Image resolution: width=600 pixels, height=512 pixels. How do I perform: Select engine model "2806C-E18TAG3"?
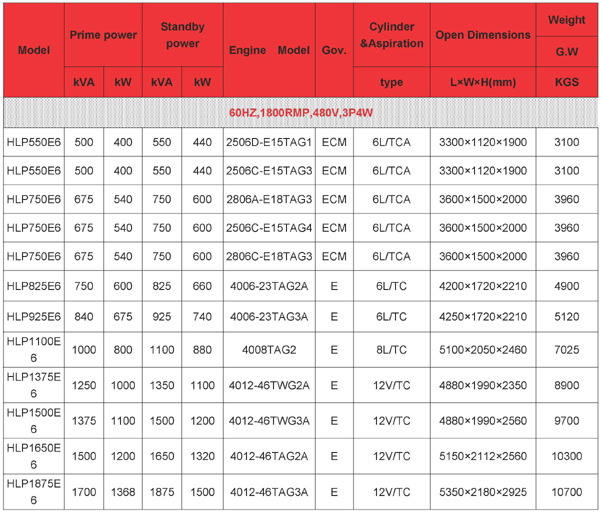tap(269, 256)
